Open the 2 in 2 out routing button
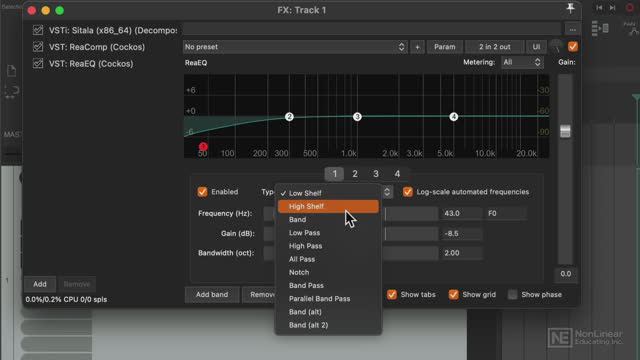The height and width of the screenshot is (360, 640). click(x=494, y=47)
